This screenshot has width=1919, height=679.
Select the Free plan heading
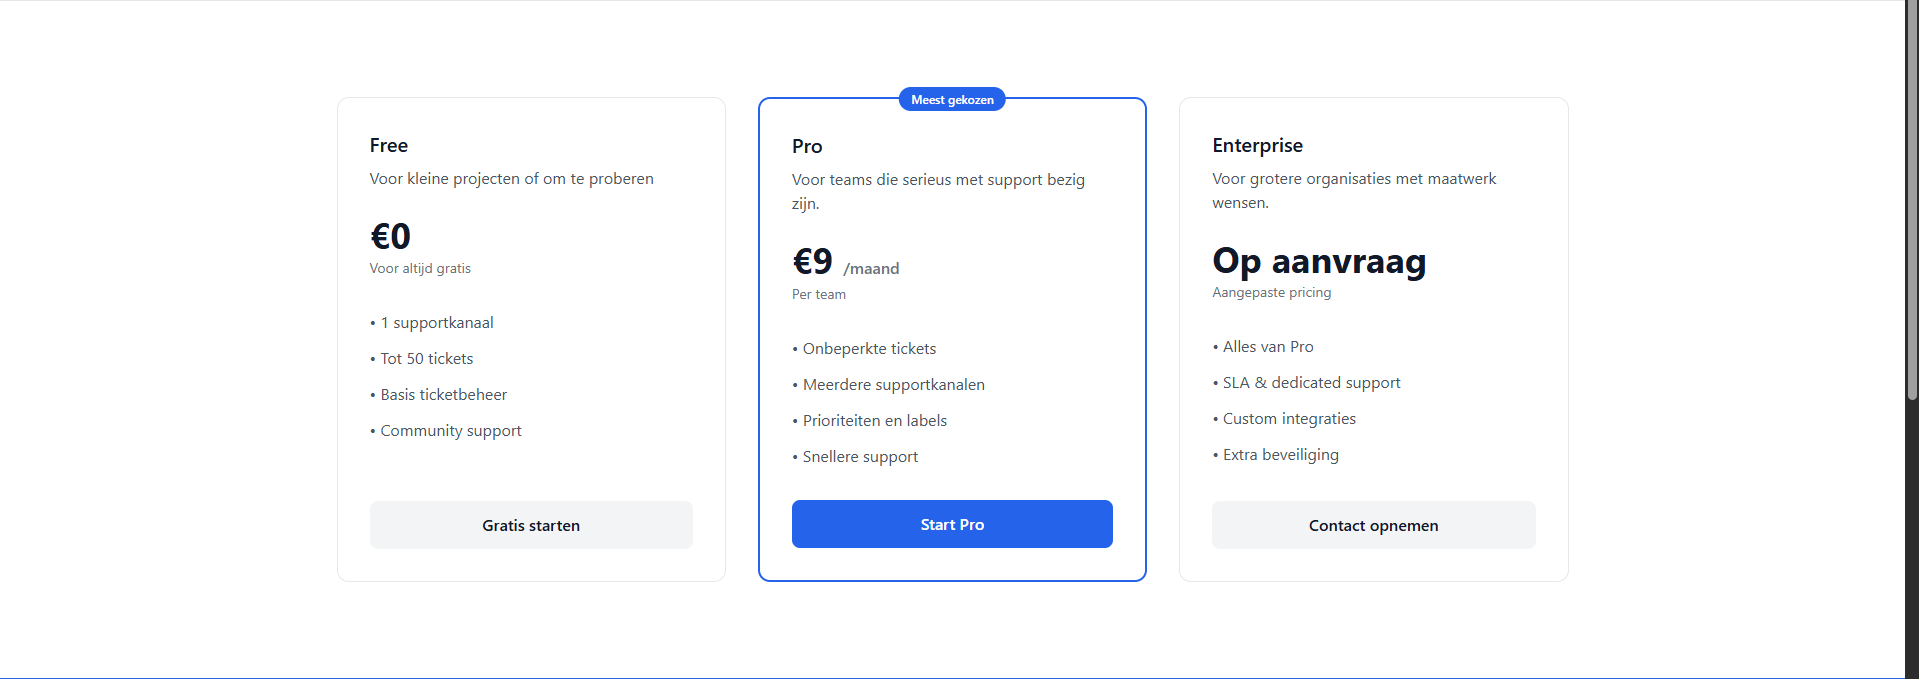point(389,145)
